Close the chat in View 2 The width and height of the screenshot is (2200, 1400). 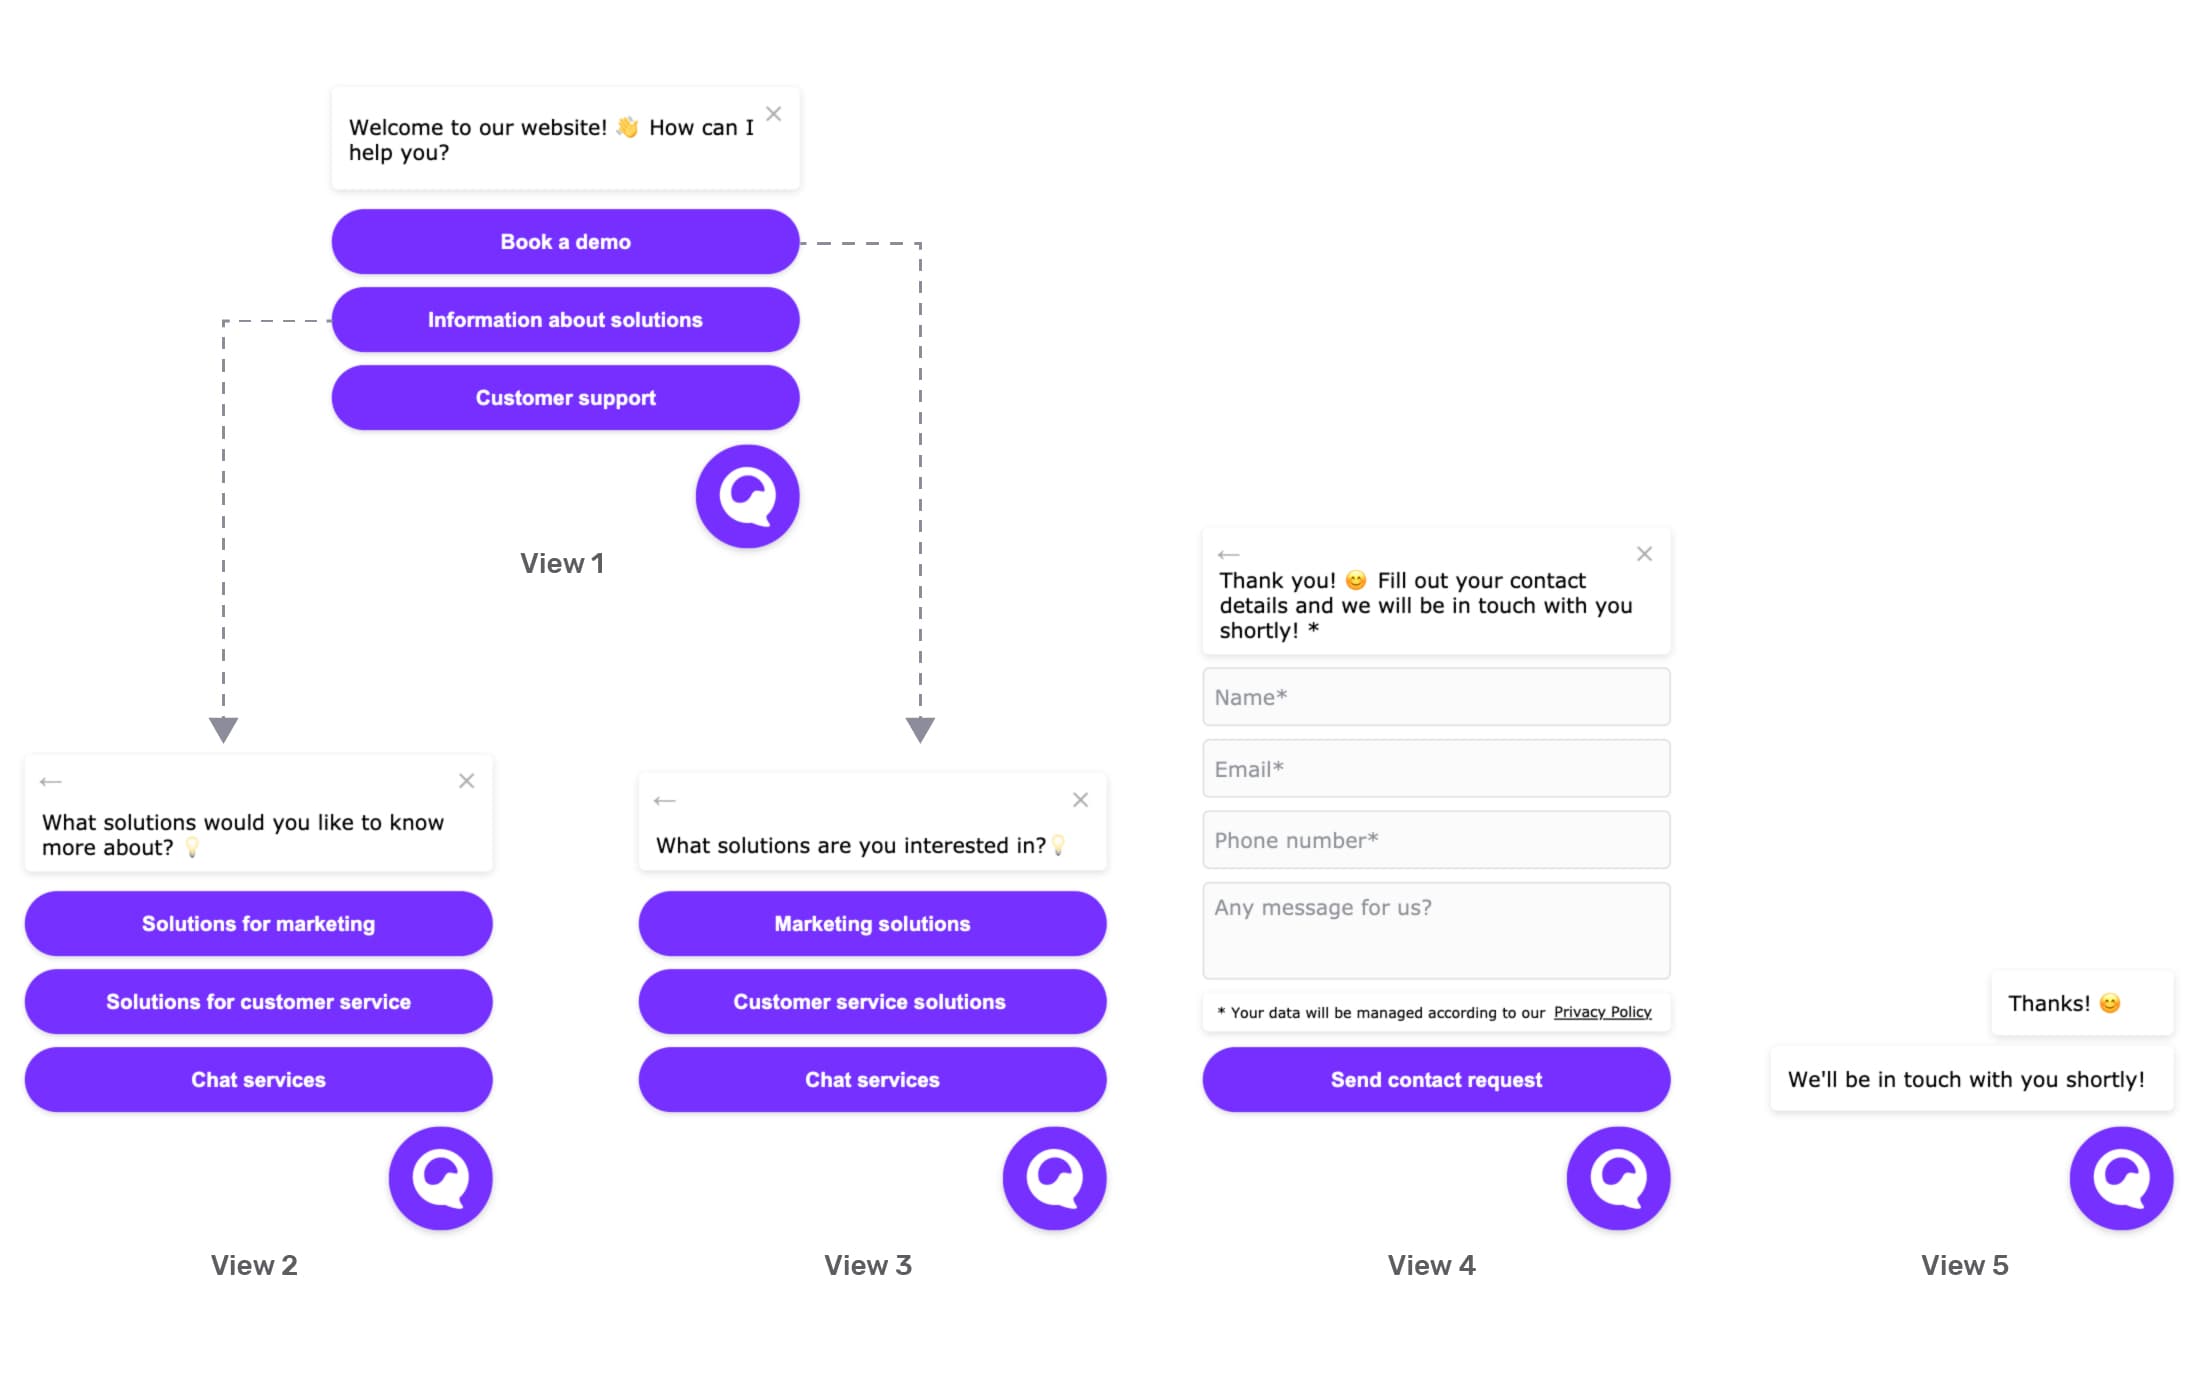(466, 780)
